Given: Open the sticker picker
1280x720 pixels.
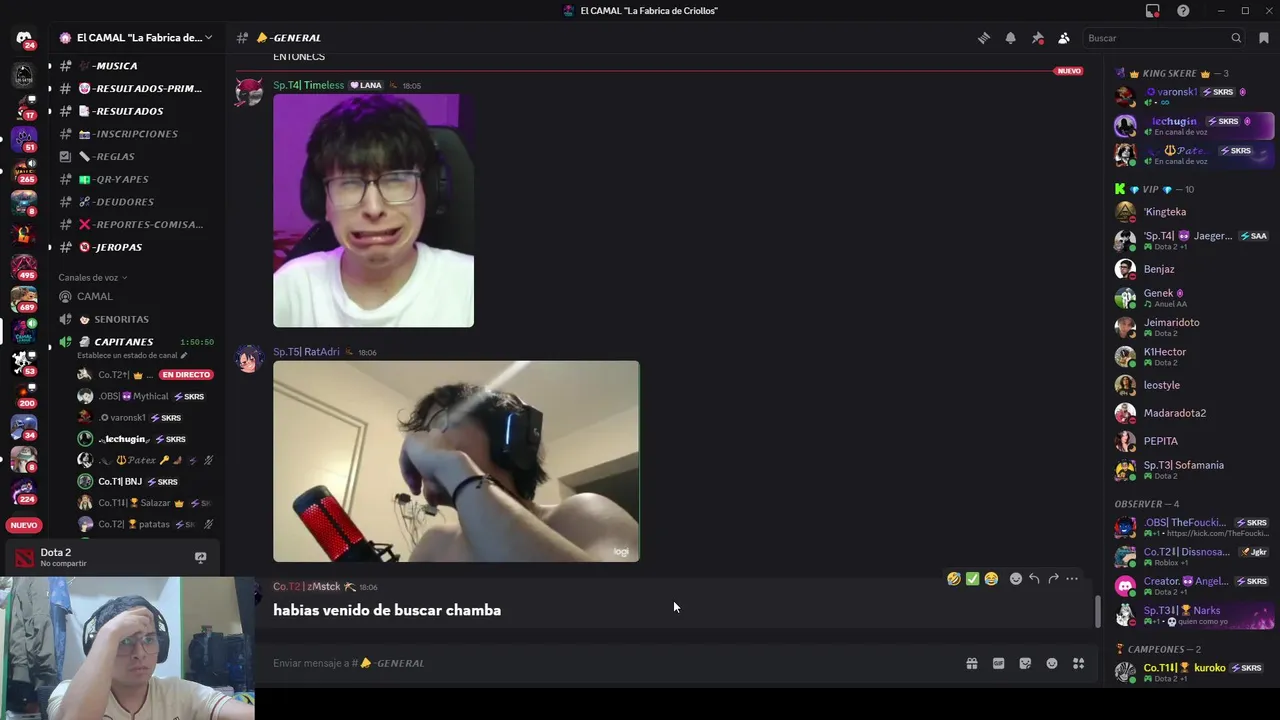Looking at the screenshot, I should pos(1025,663).
